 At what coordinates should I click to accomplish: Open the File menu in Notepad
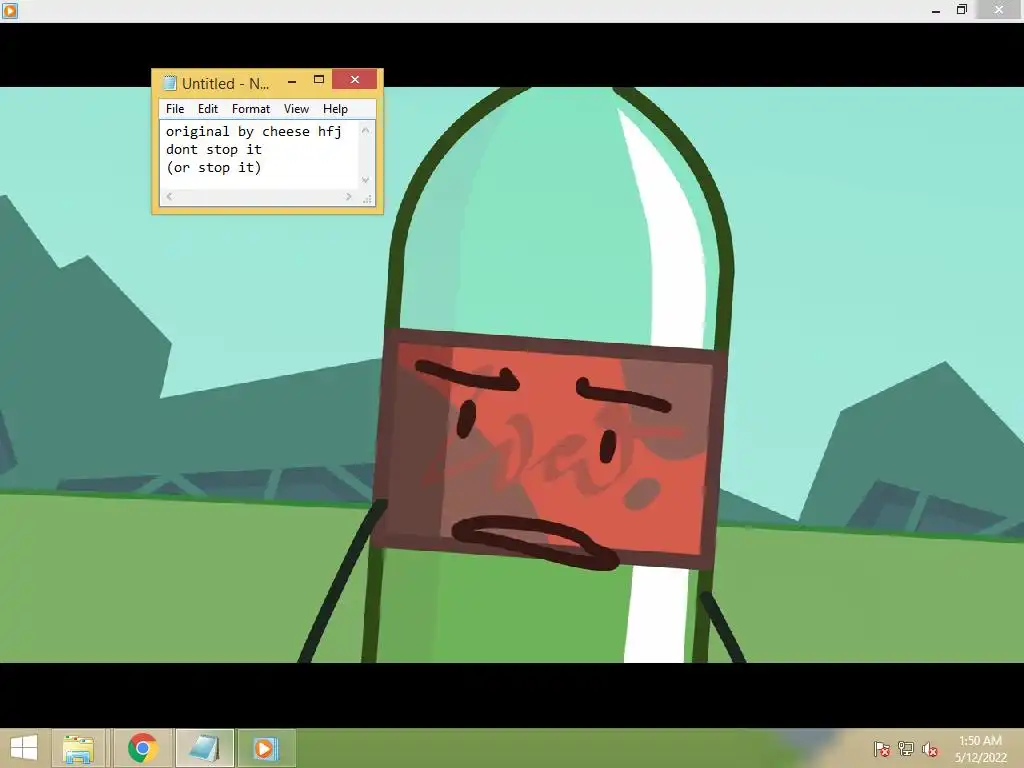(x=174, y=109)
